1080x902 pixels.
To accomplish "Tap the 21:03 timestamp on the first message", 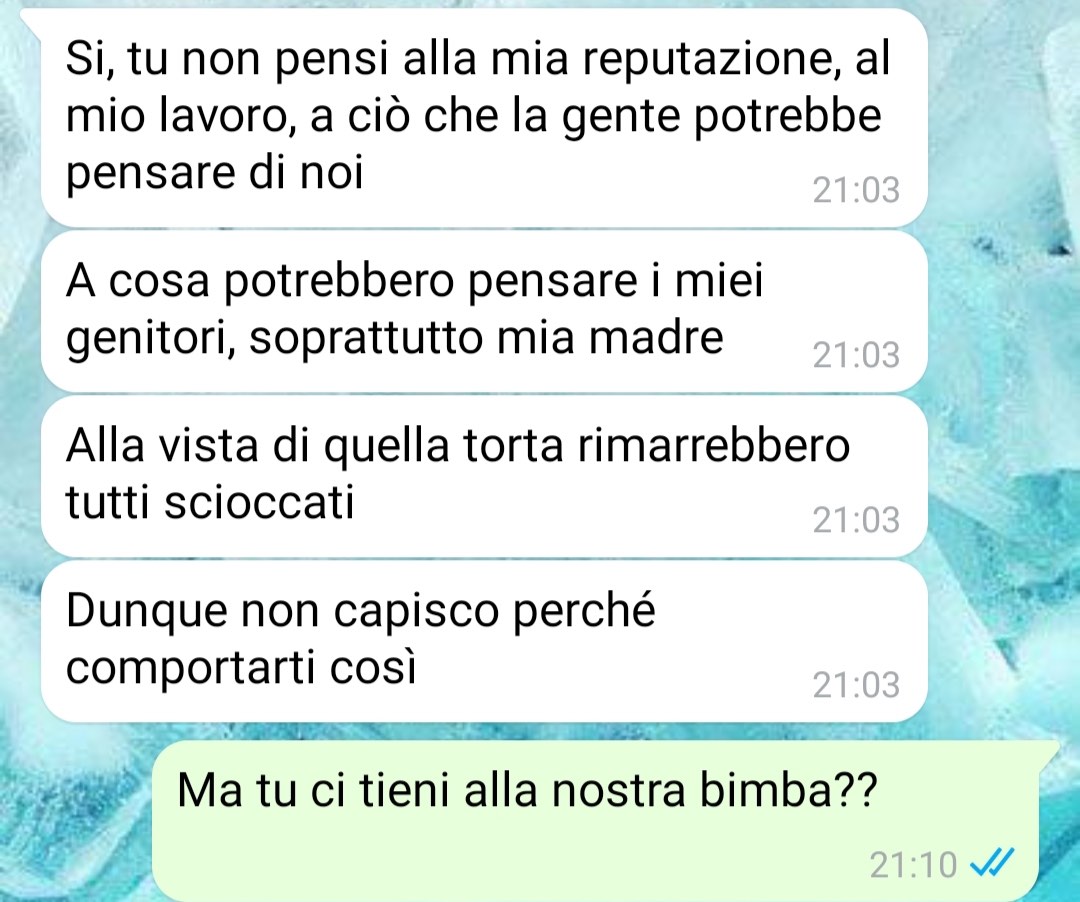I will coord(856,190).
